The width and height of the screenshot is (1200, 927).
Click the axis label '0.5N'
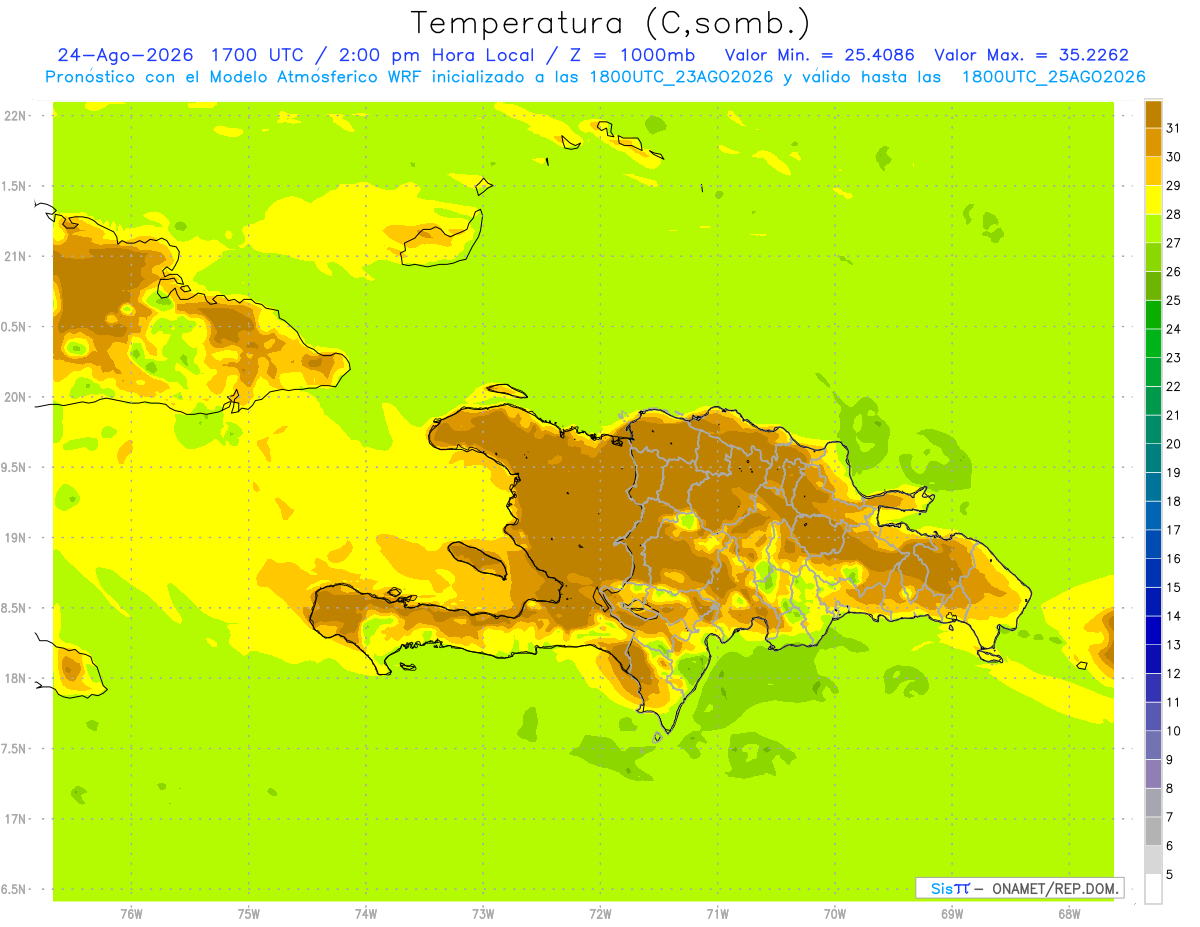15,327
